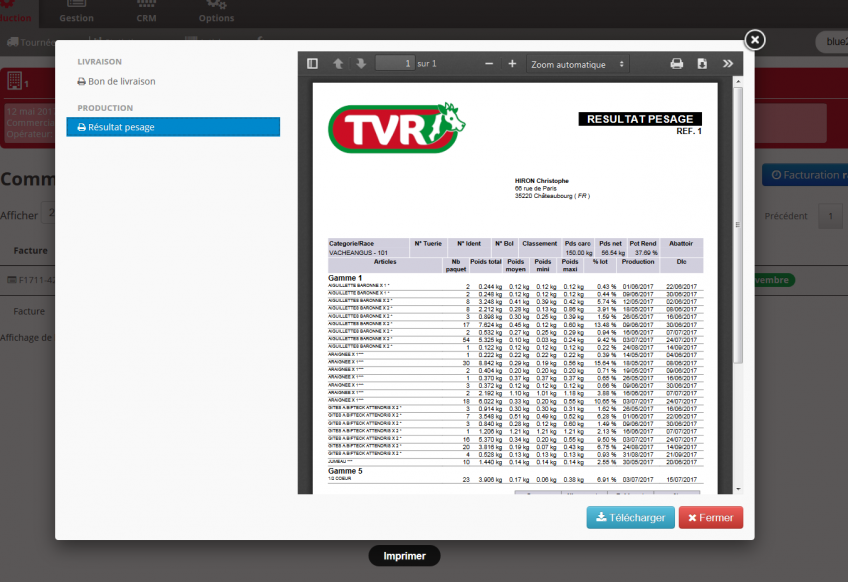Click the PDF vertical scrollbar down arrow
The height and width of the screenshot is (582, 848).
(738, 487)
